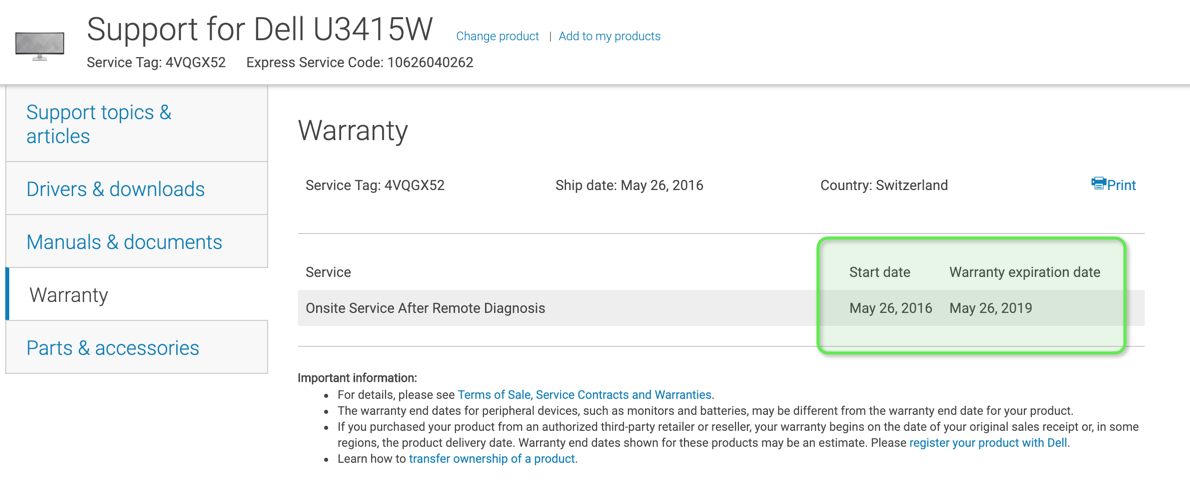Viewport: 1190px width, 481px height.
Task: Open Support topics & articles section
Action: (x=99, y=124)
